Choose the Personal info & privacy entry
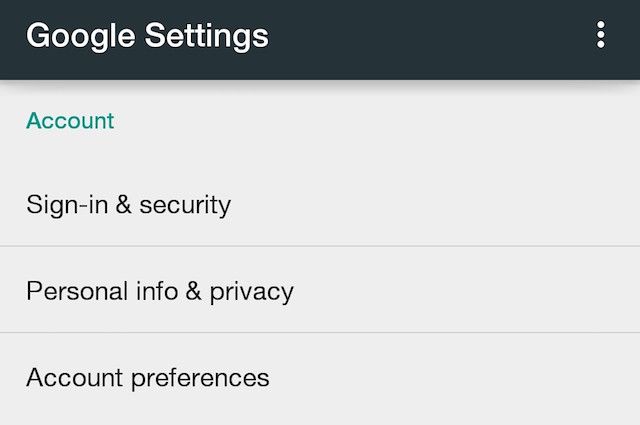 point(160,291)
